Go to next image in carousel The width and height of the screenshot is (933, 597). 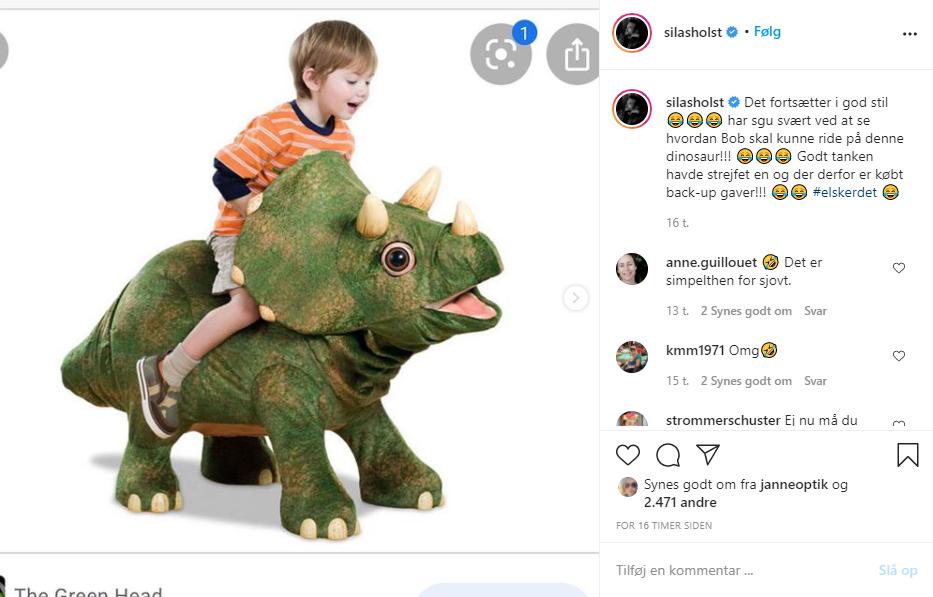(575, 298)
